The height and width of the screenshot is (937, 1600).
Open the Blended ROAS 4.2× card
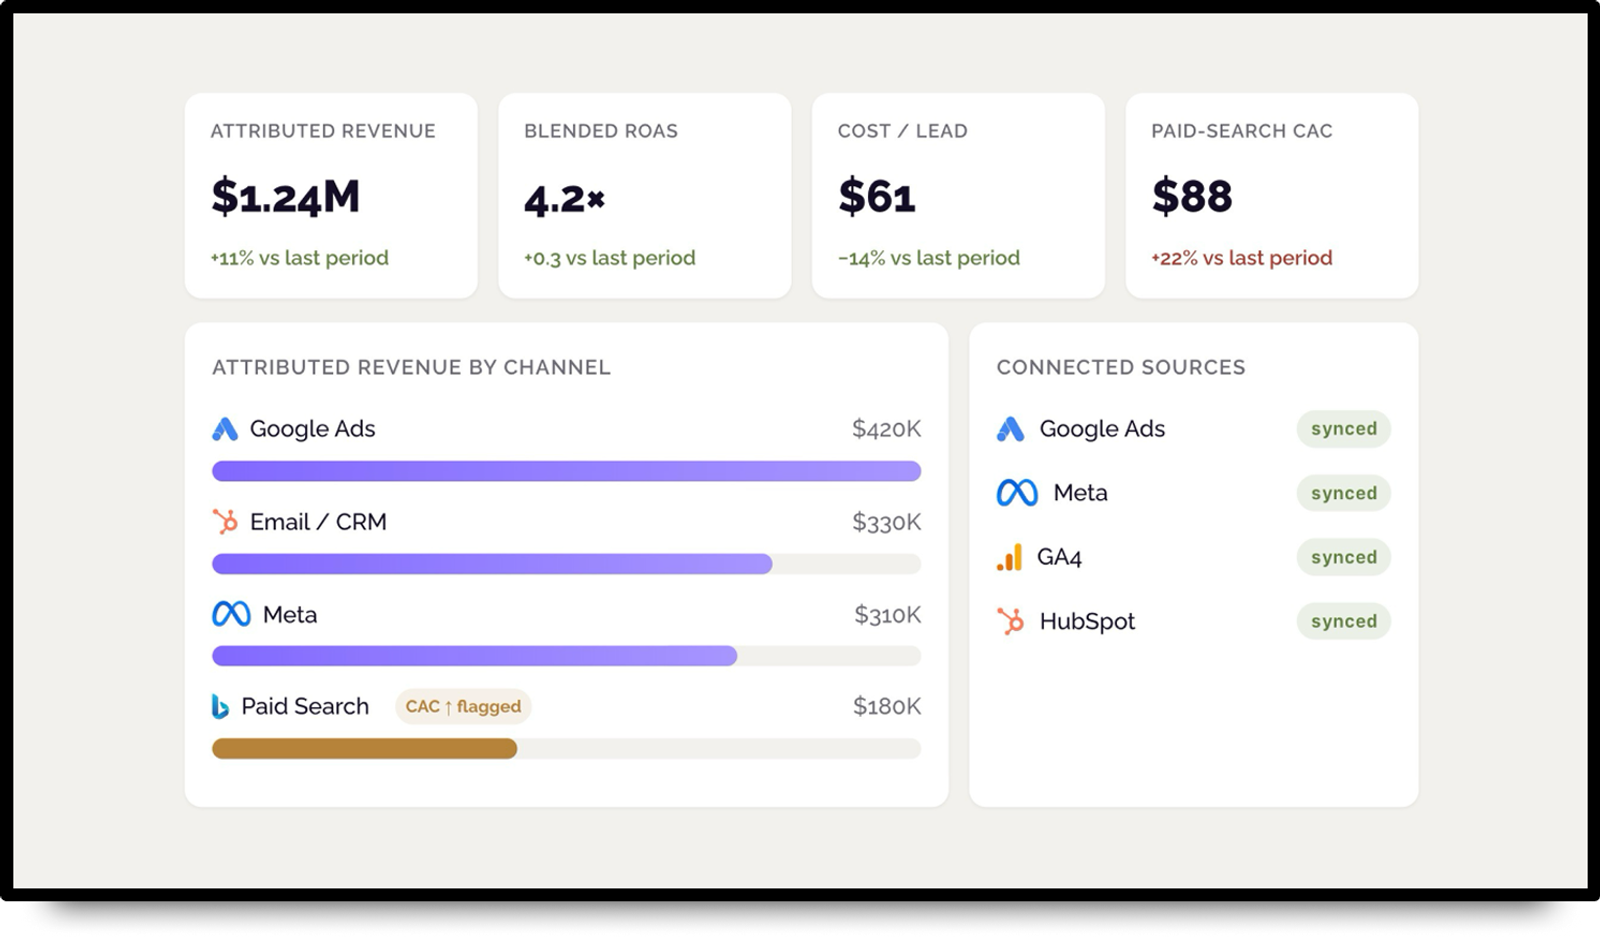645,196
